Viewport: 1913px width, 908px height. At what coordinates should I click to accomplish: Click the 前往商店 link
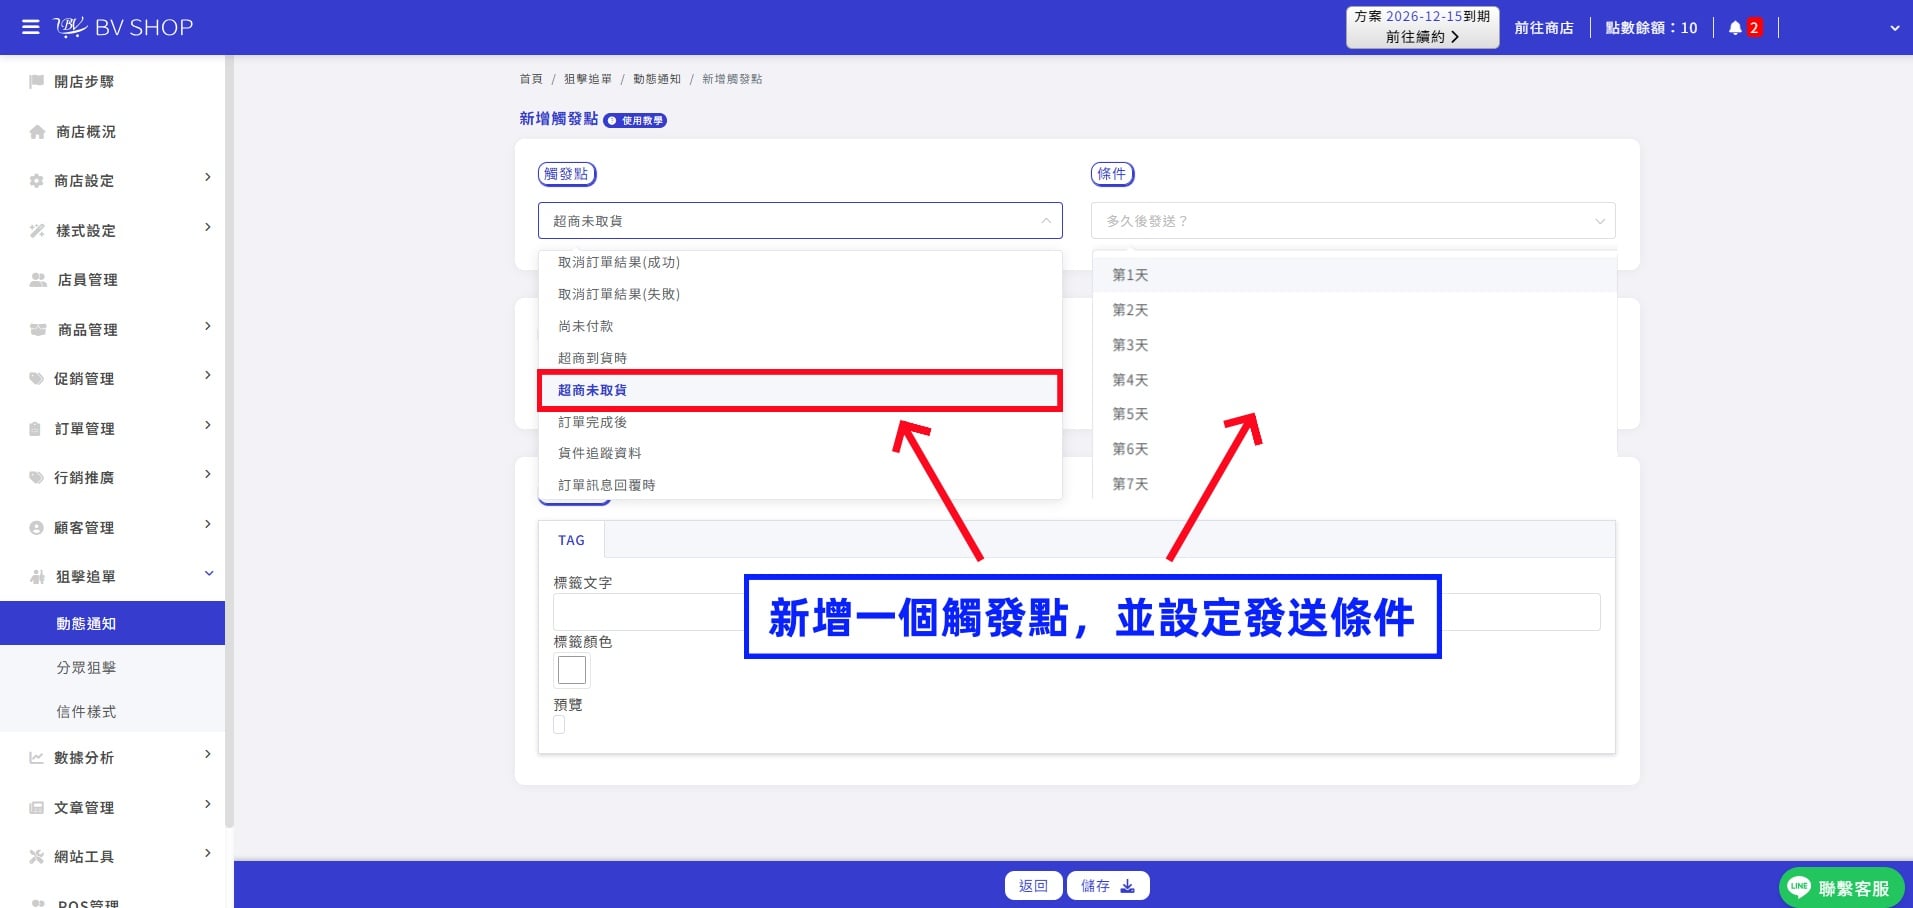pyautogui.click(x=1544, y=28)
